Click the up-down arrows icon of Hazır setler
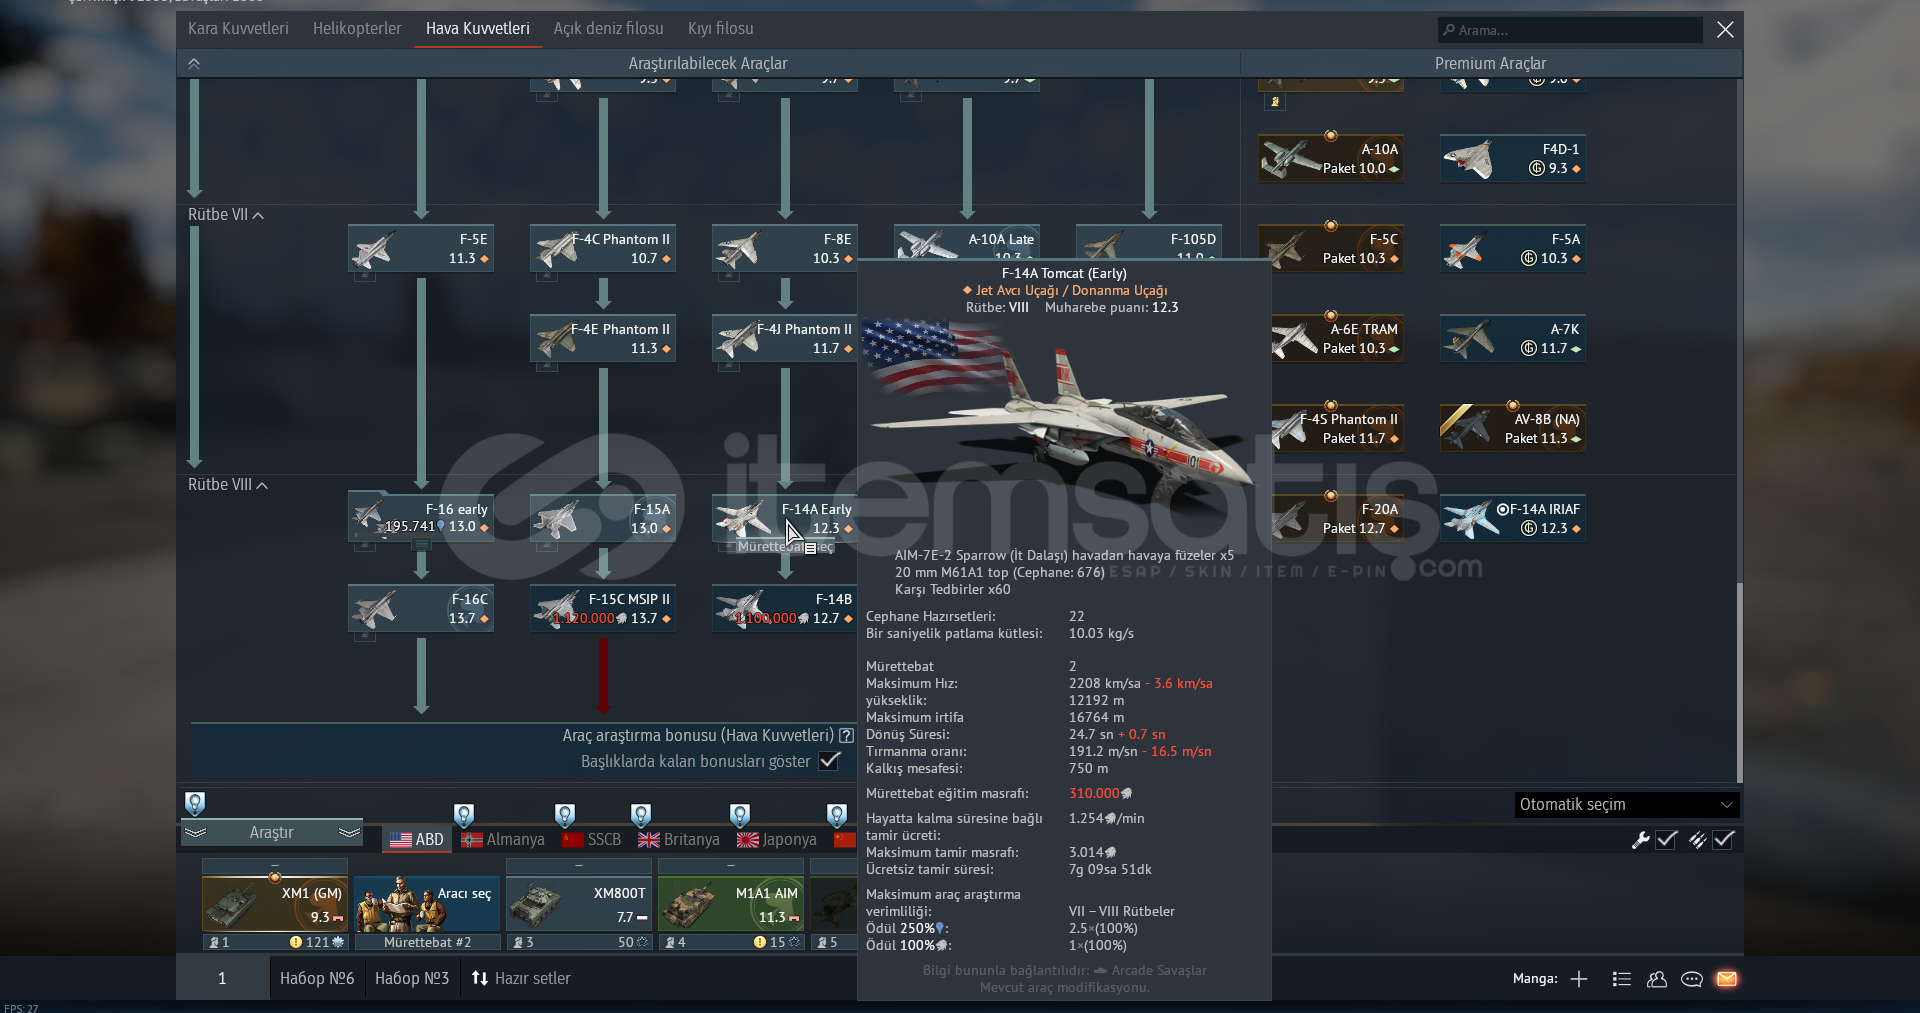Screen dimensions: 1920x1013 [x=480, y=978]
